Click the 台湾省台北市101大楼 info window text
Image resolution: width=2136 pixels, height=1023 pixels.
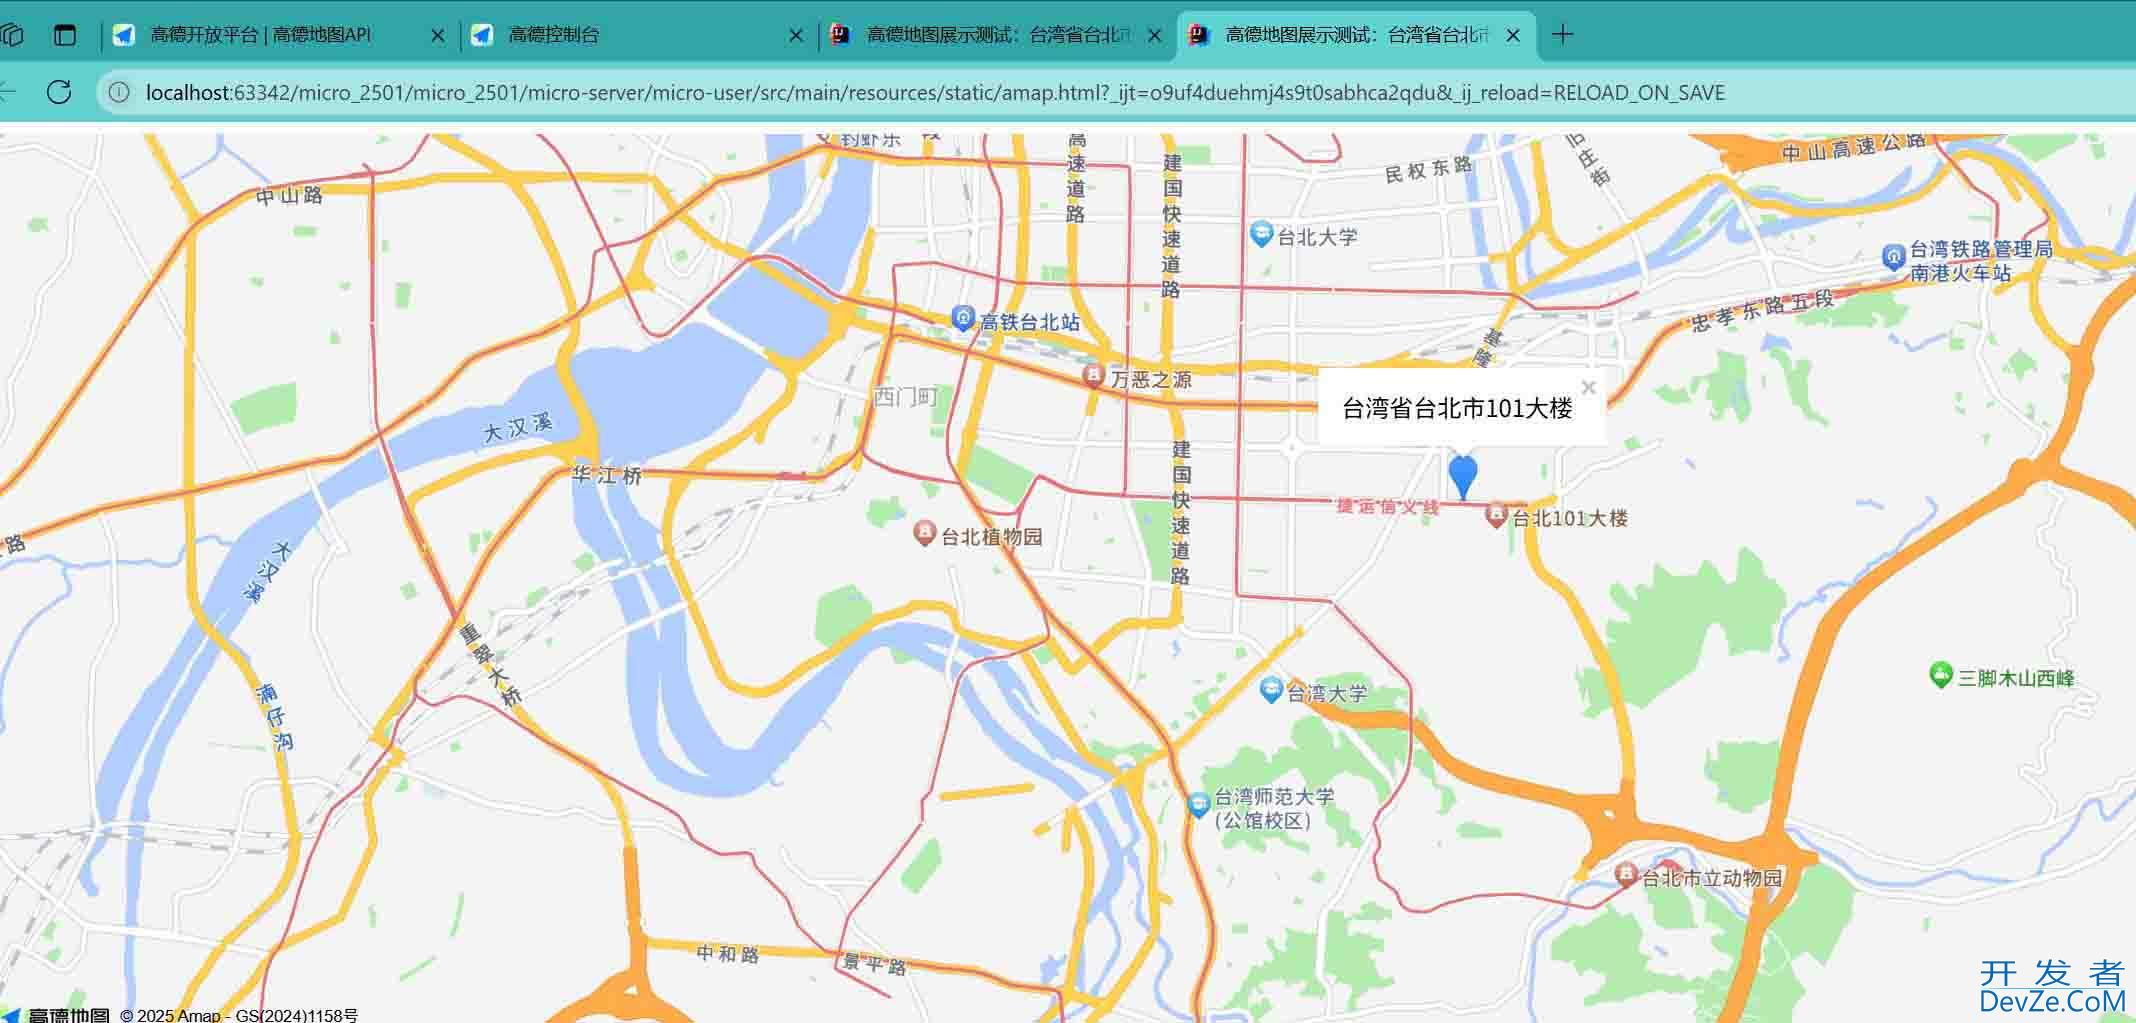coord(1457,408)
